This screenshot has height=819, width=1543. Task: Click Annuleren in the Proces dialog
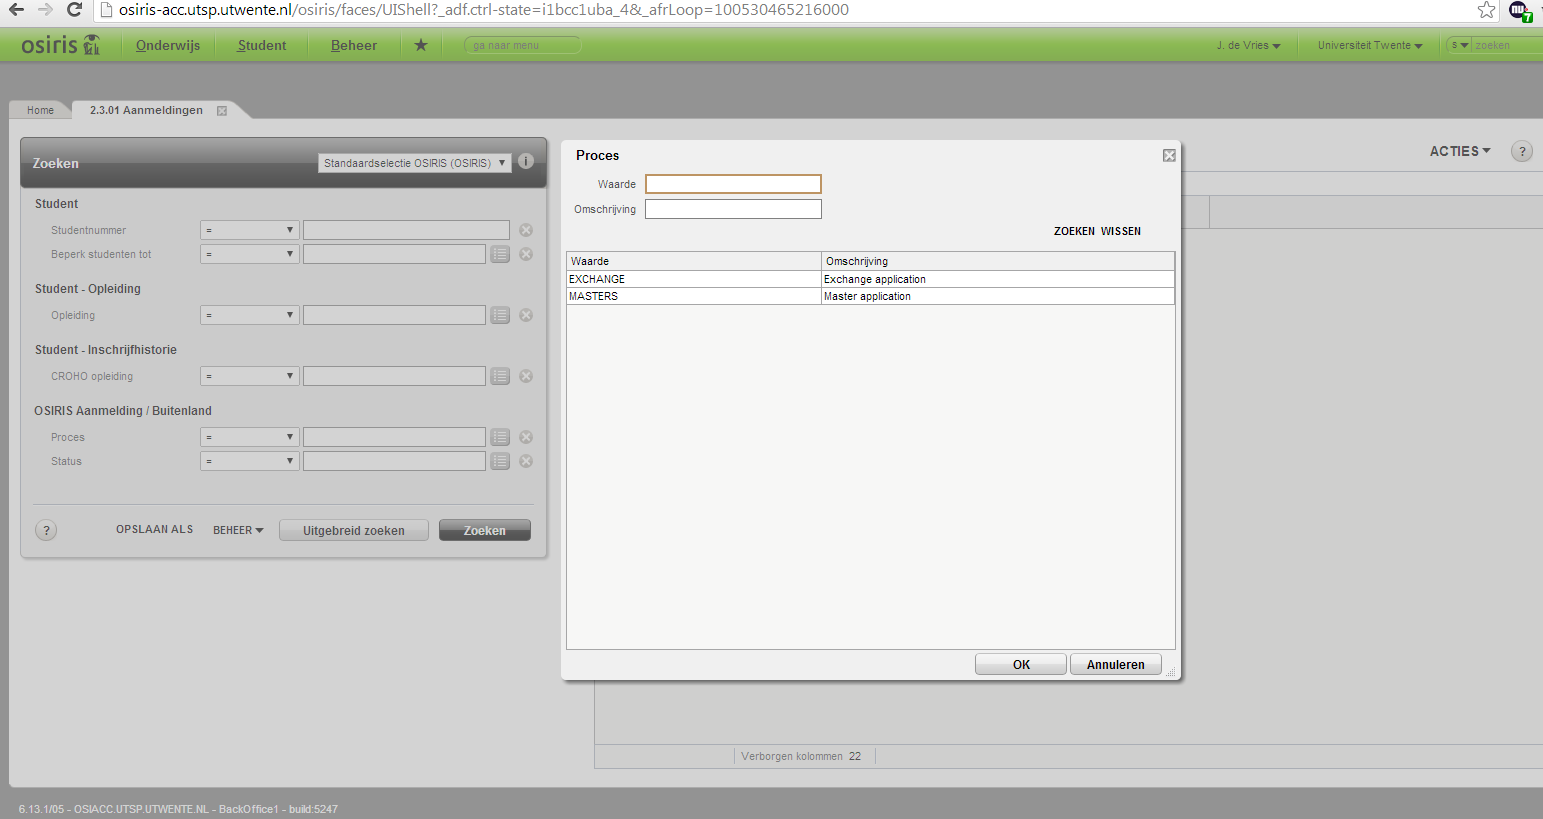(x=1116, y=664)
